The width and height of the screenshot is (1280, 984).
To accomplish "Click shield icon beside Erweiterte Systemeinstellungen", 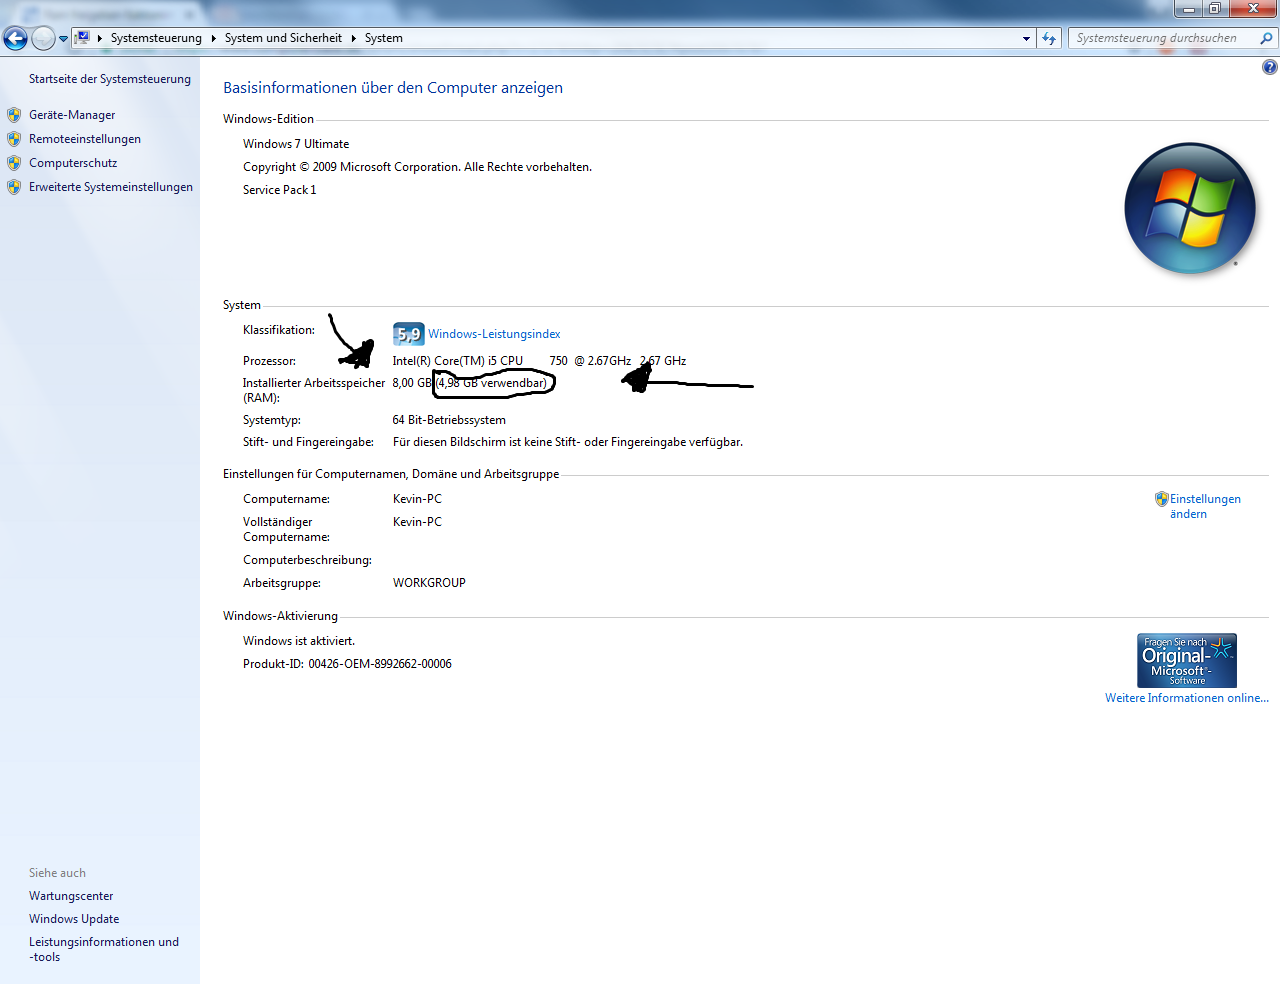I will click(14, 187).
